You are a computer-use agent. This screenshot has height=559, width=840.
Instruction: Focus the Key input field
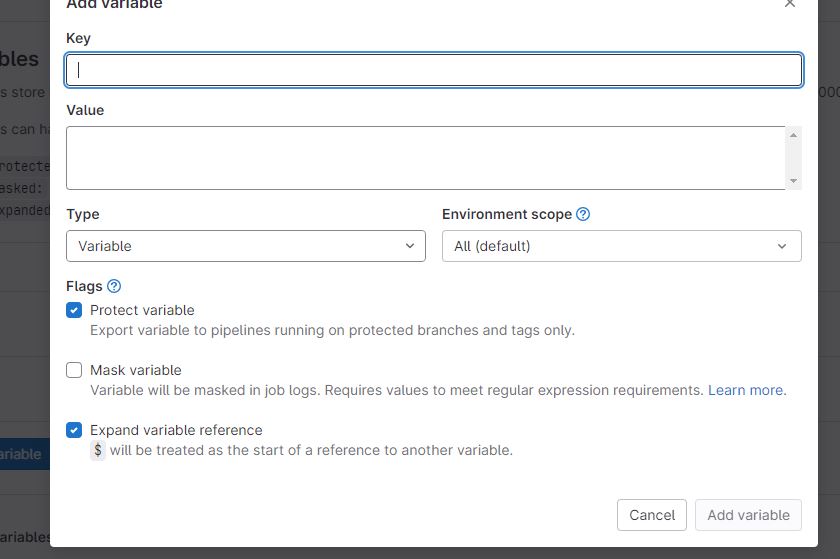tap(433, 70)
